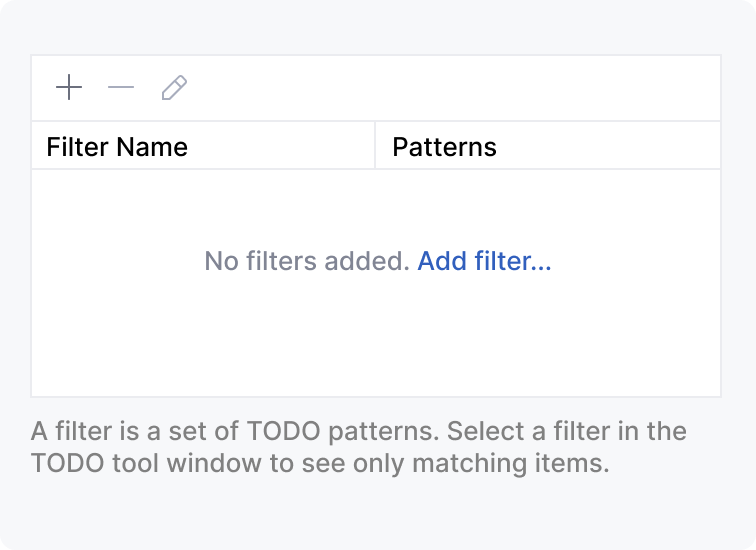Open the Add filter... link
Viewport: 756px width, 550px height.
coord(484,262)
